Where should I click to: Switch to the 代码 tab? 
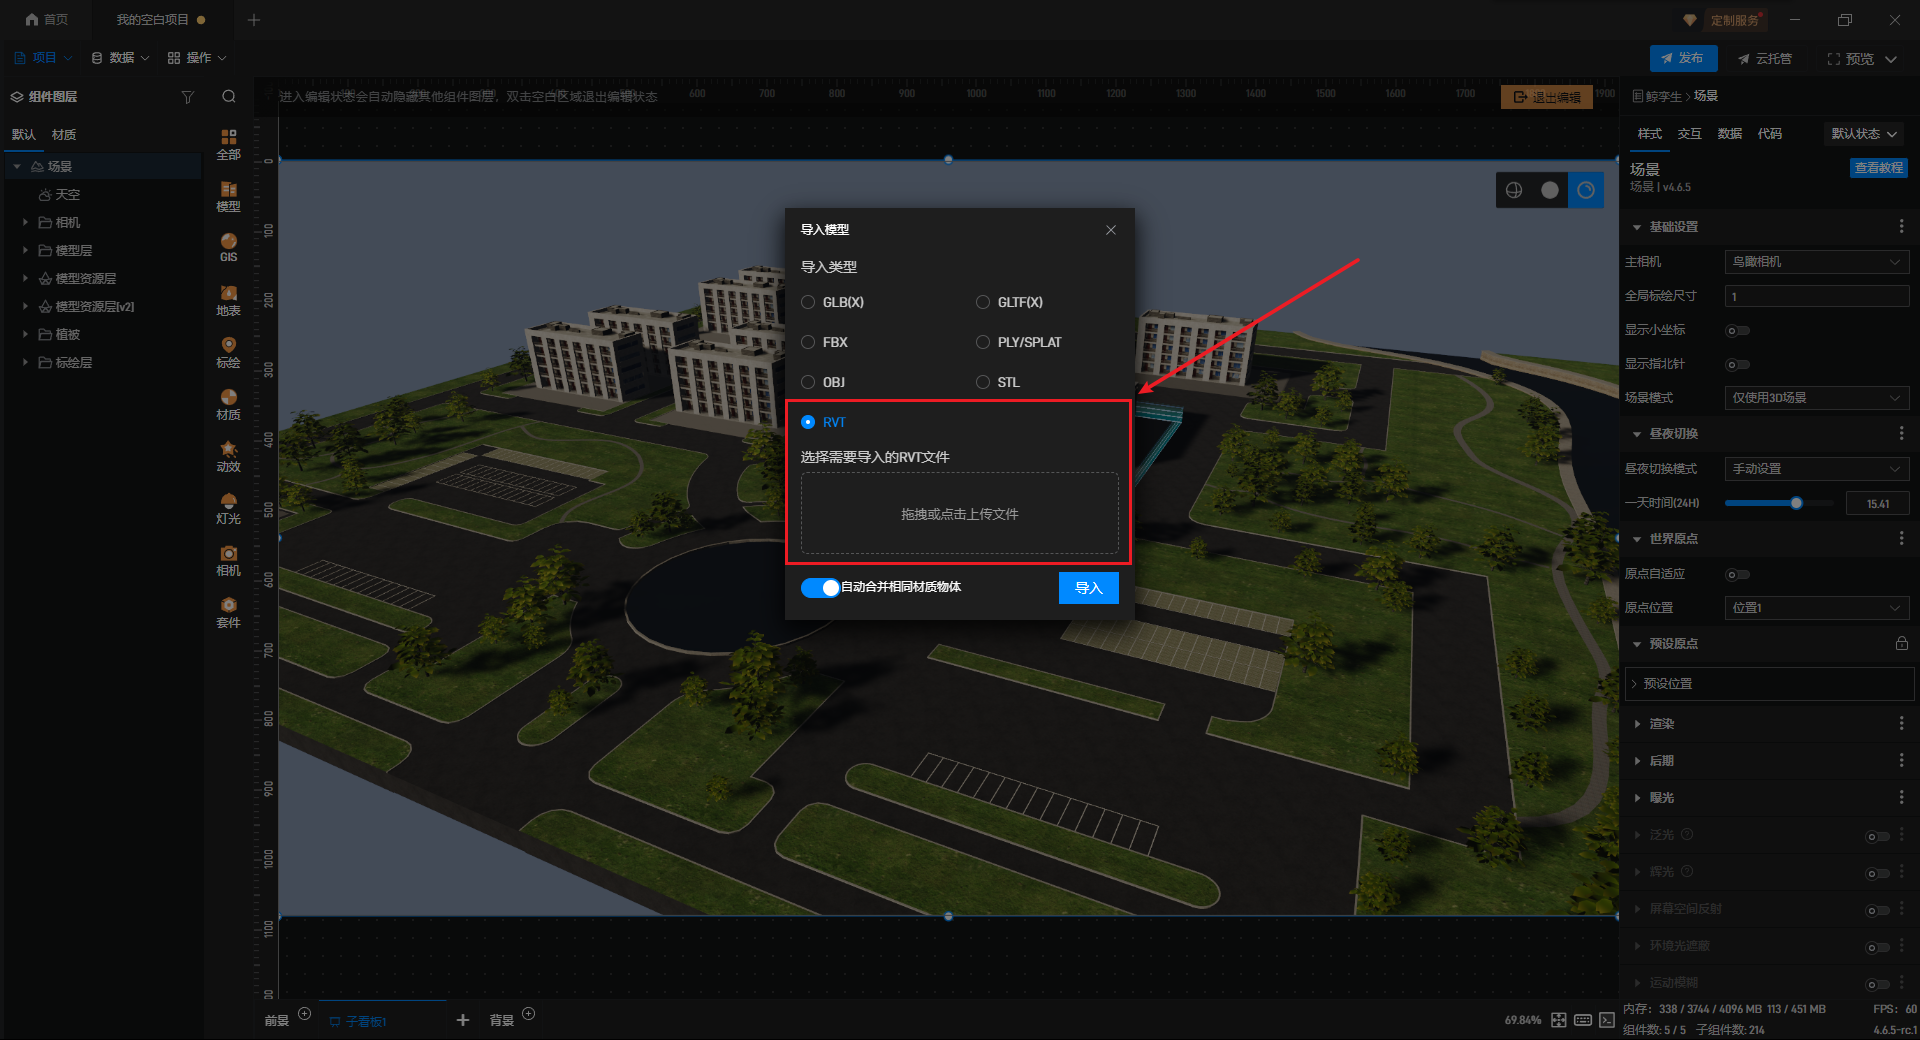click(1770, 134)
